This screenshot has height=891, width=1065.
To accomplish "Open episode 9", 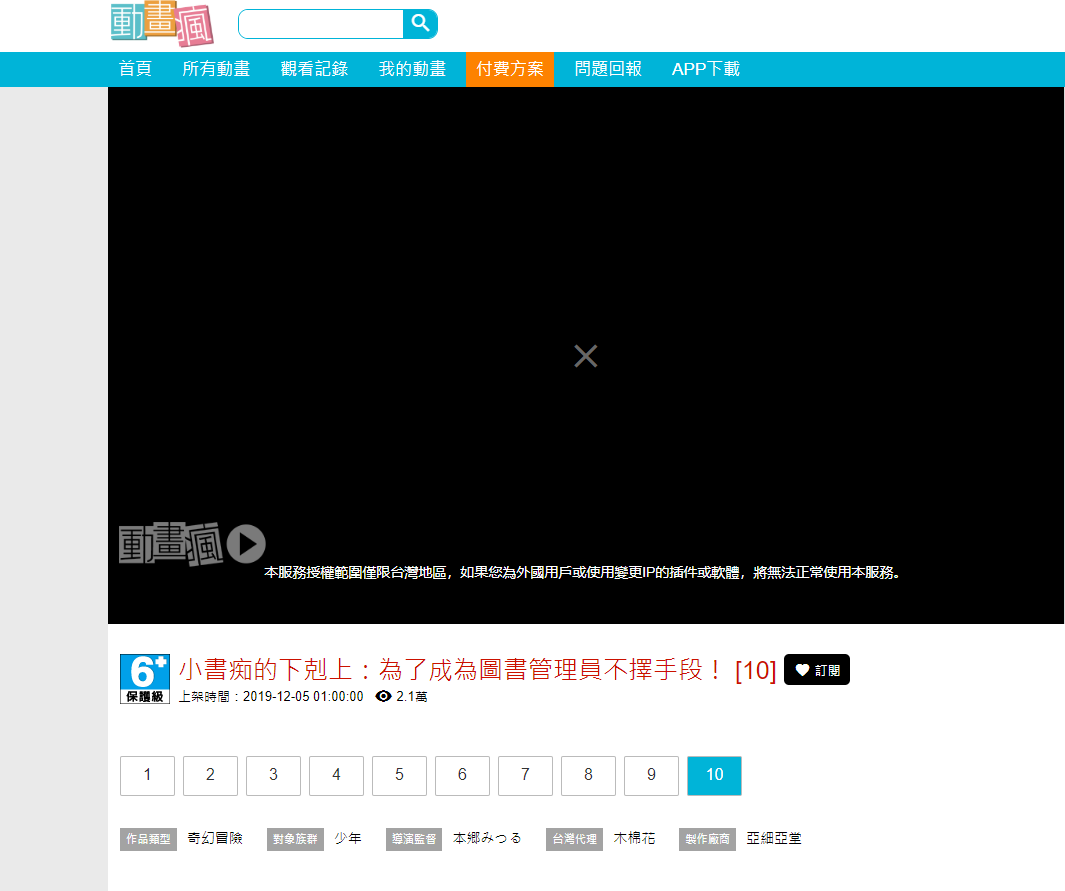I will click(651, 775).
